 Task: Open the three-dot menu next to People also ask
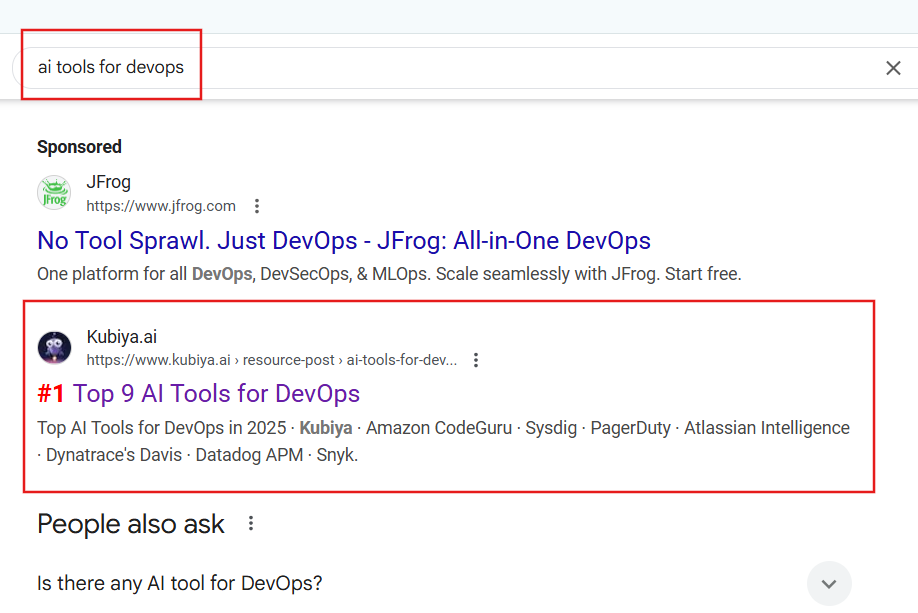251,523
